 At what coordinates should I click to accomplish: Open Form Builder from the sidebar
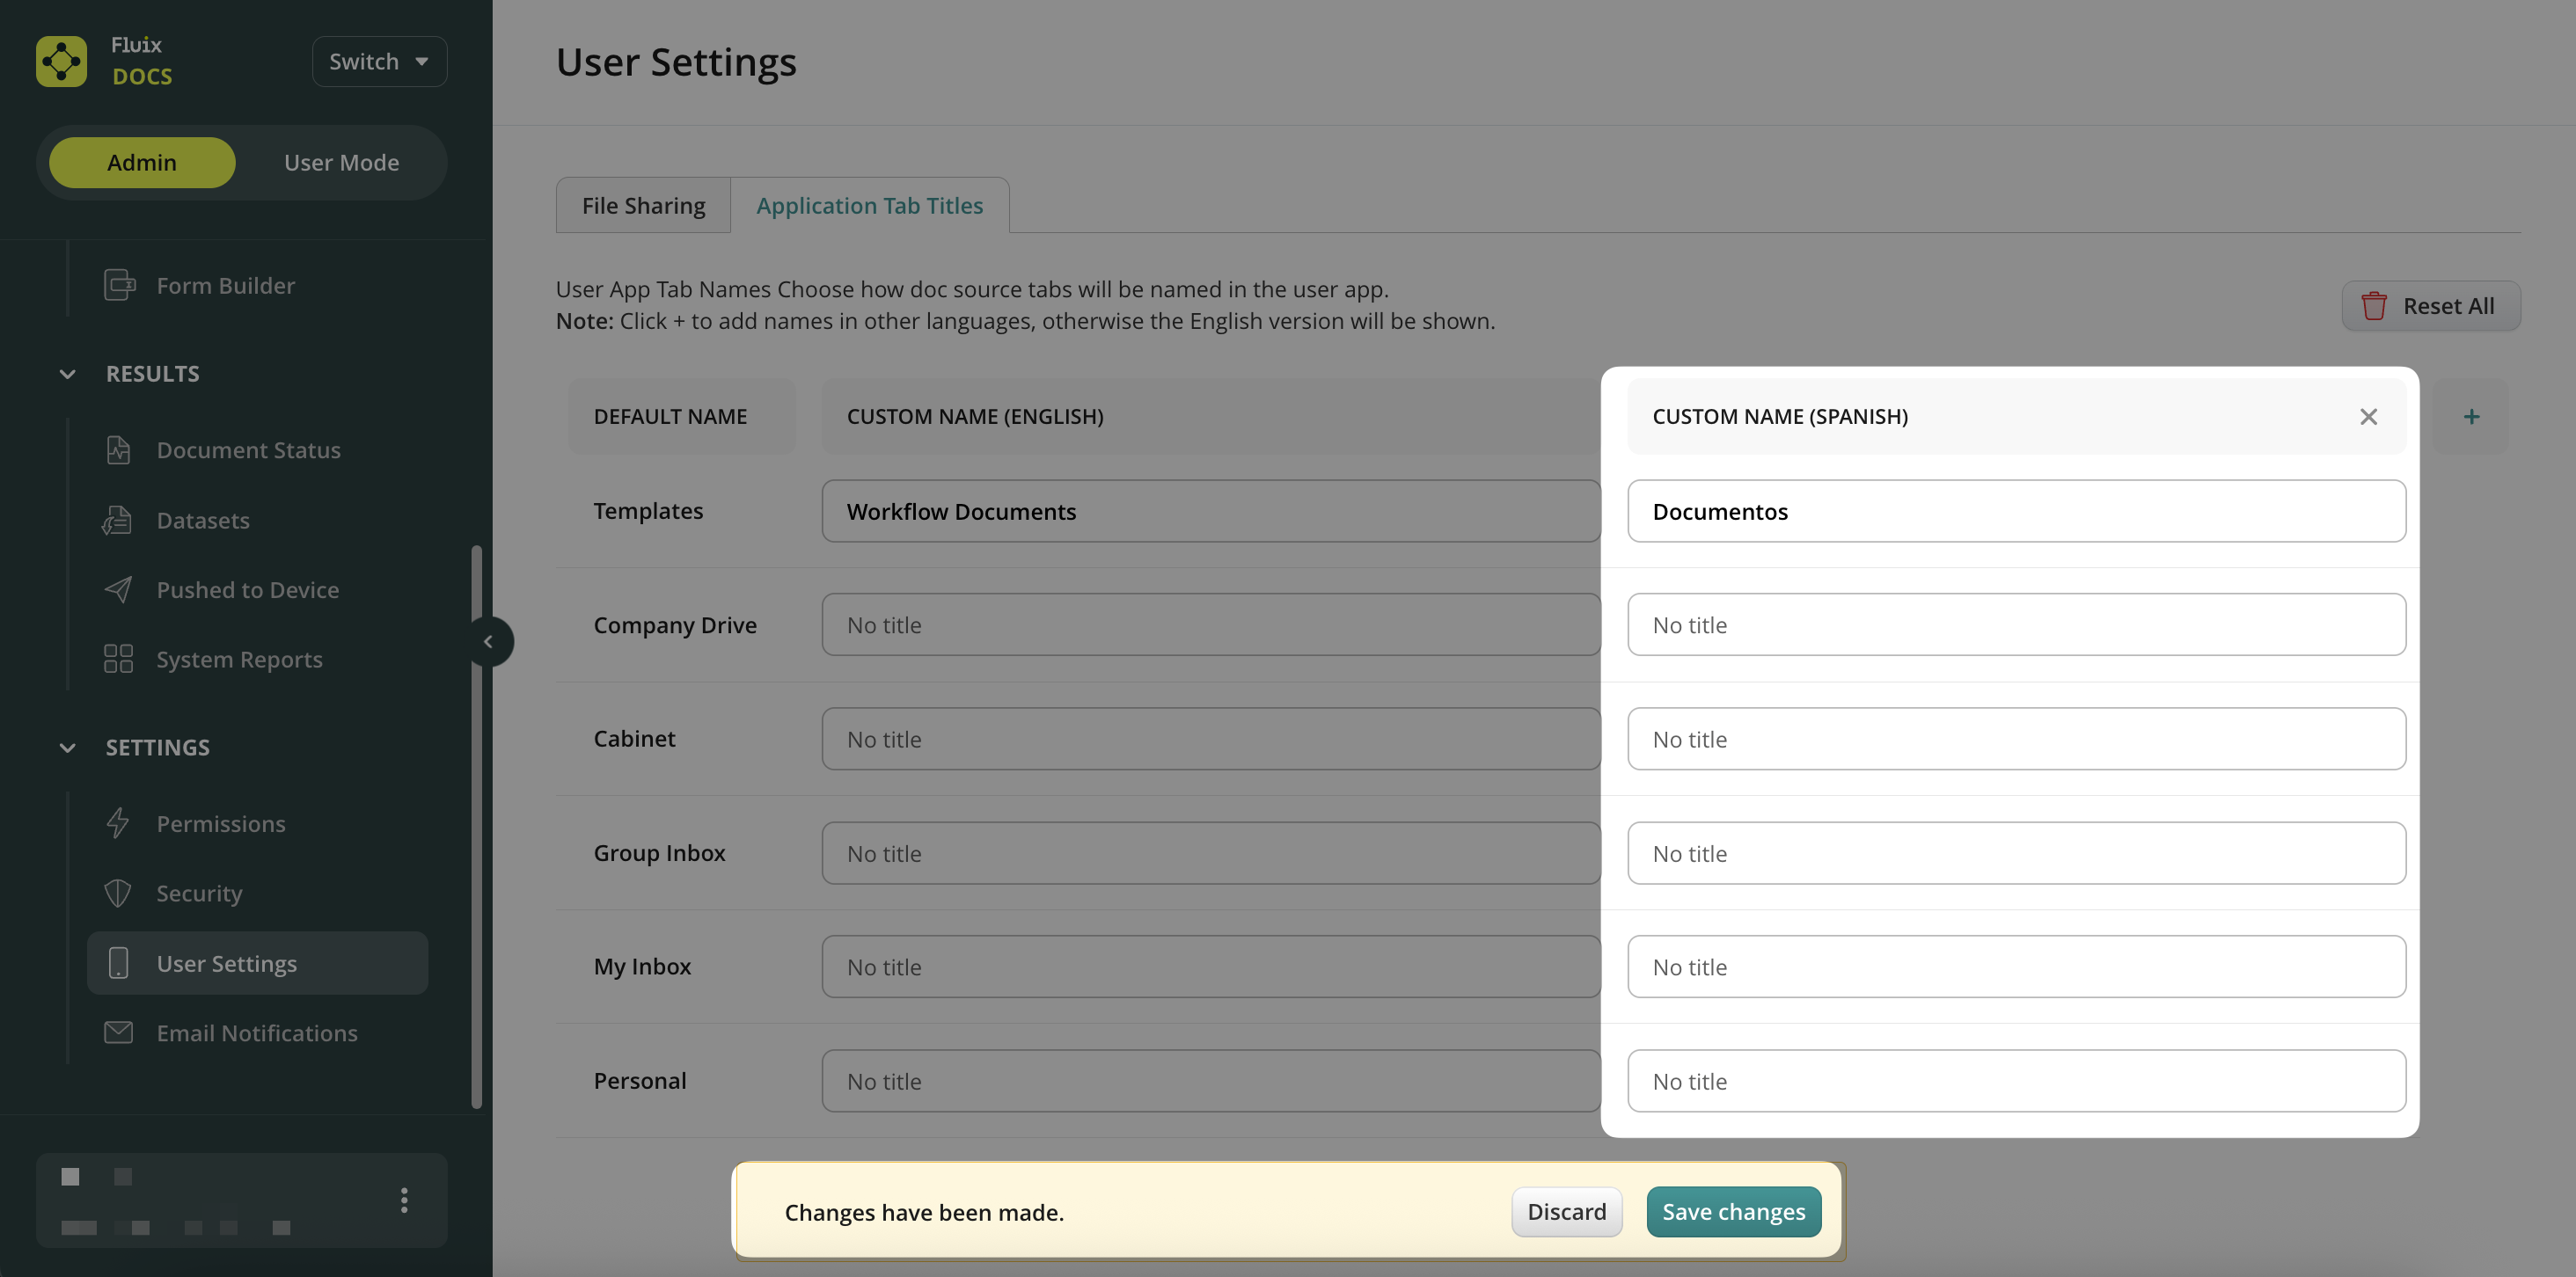pyautogui.click(x=225, y=286)
